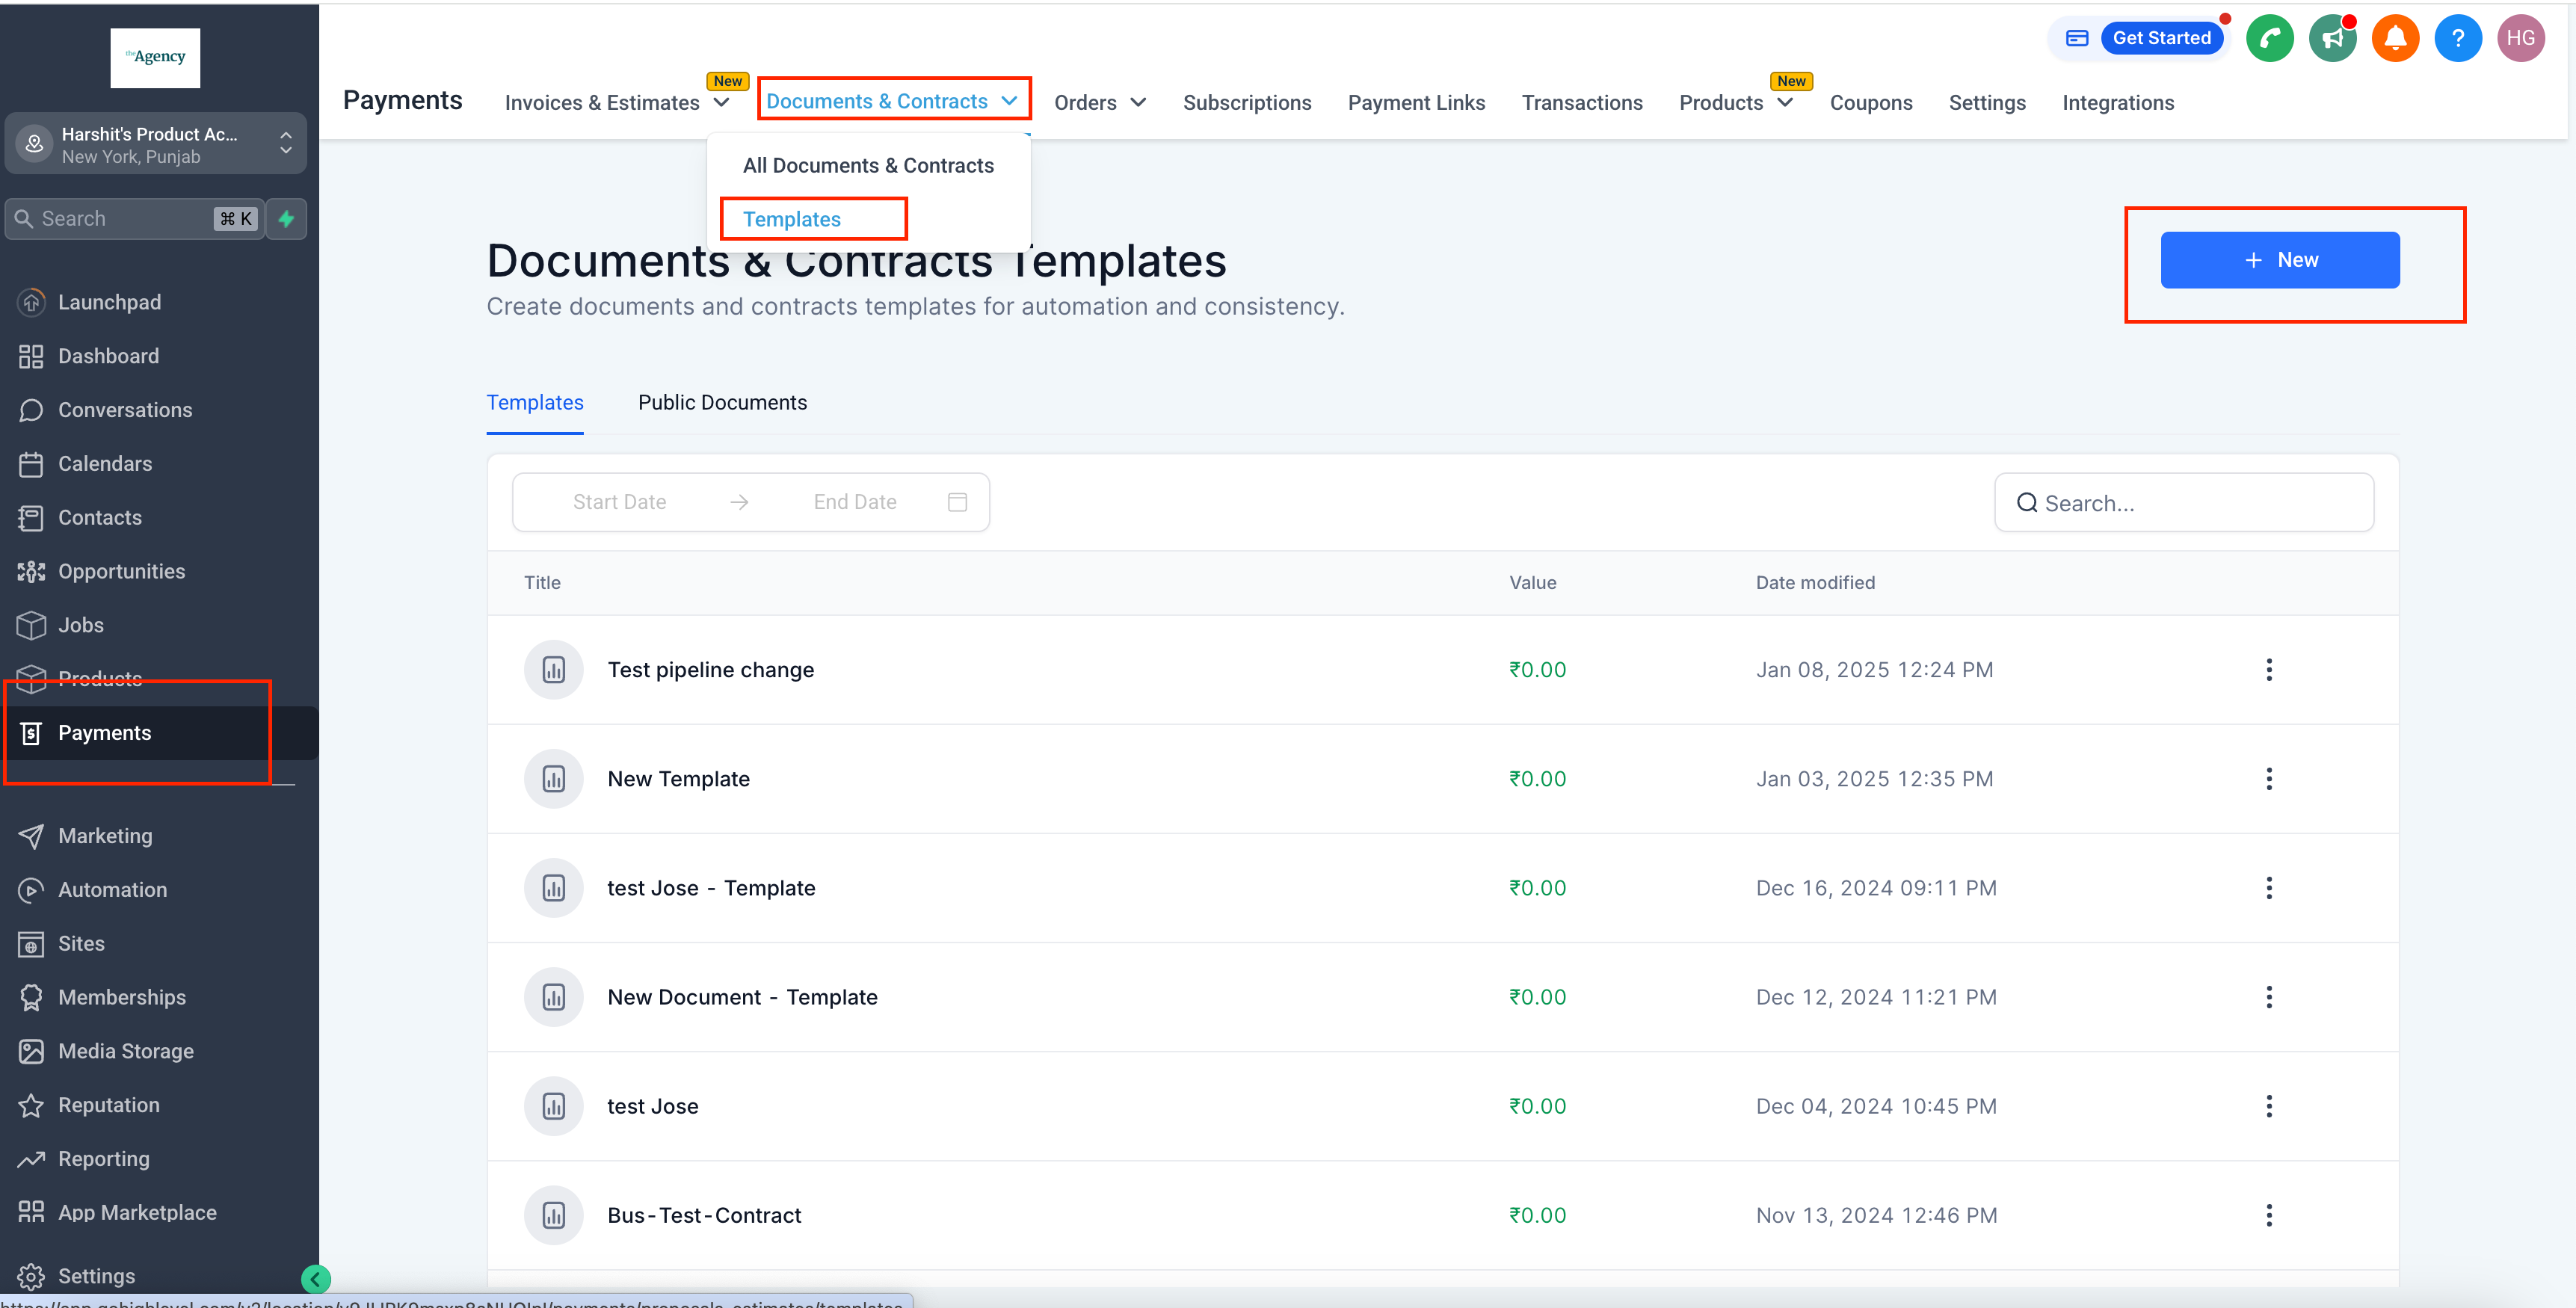Viewport: 2576px width, 1308px height.
Task: Open the HG user avatar menu
Action: [x=2520, y=38]
